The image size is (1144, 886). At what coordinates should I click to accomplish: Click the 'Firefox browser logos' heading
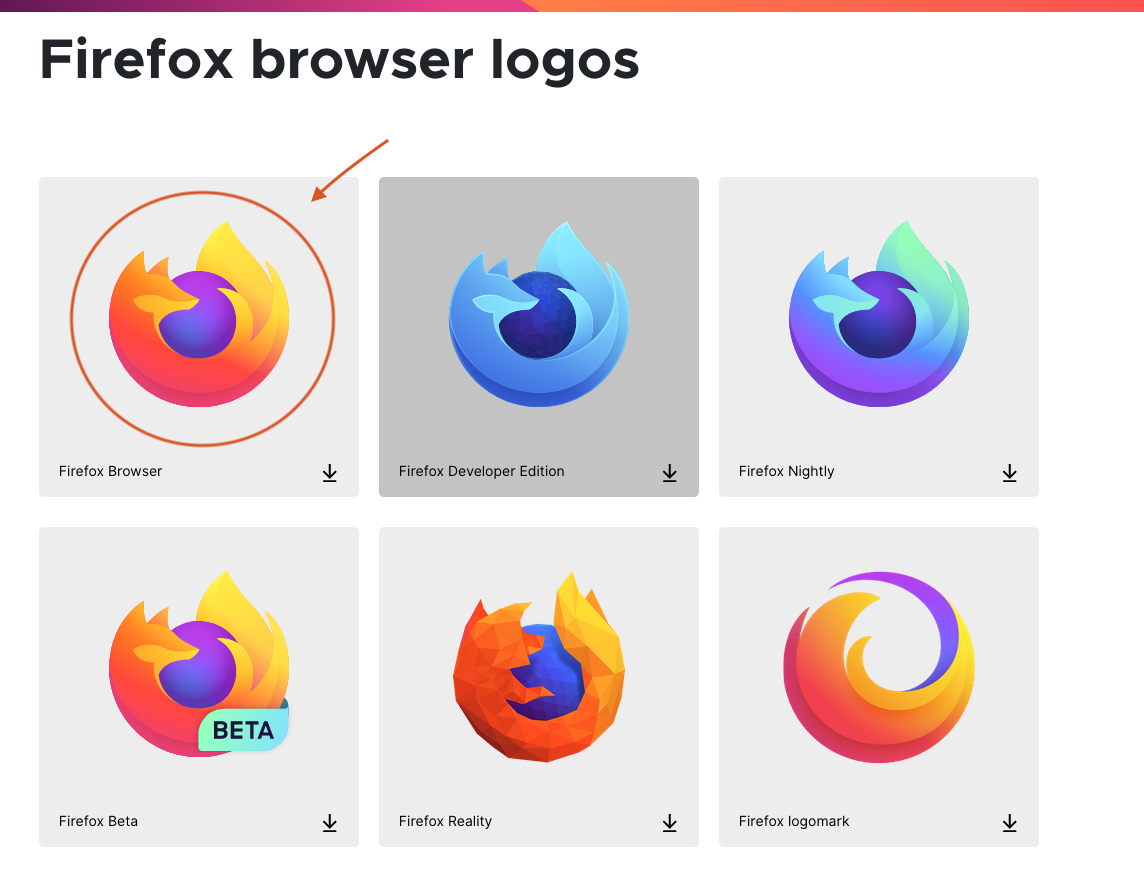(339, 61)
